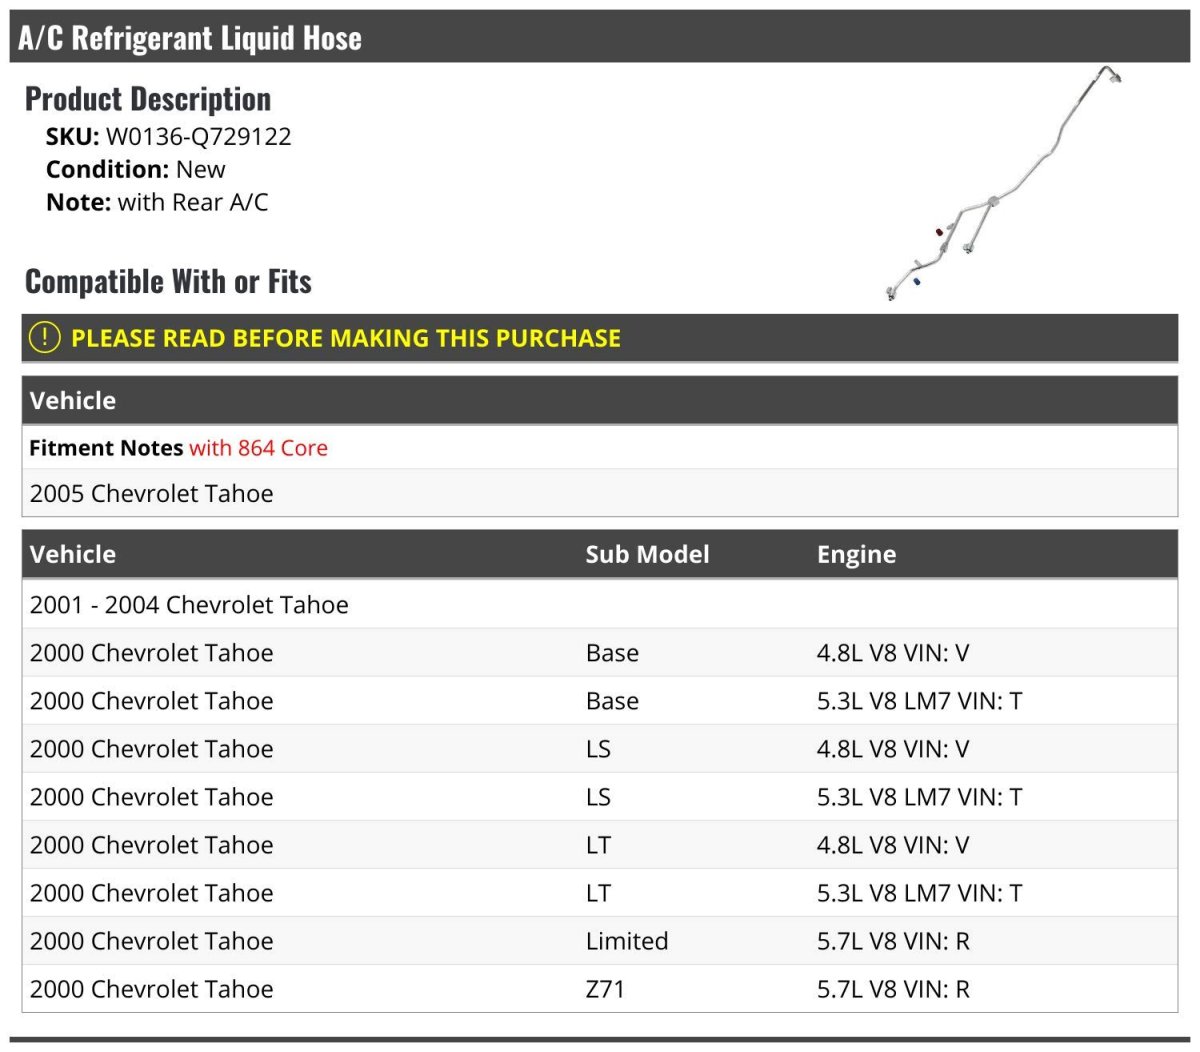
Task: Click the Engine column header
Action: [856, 554]
